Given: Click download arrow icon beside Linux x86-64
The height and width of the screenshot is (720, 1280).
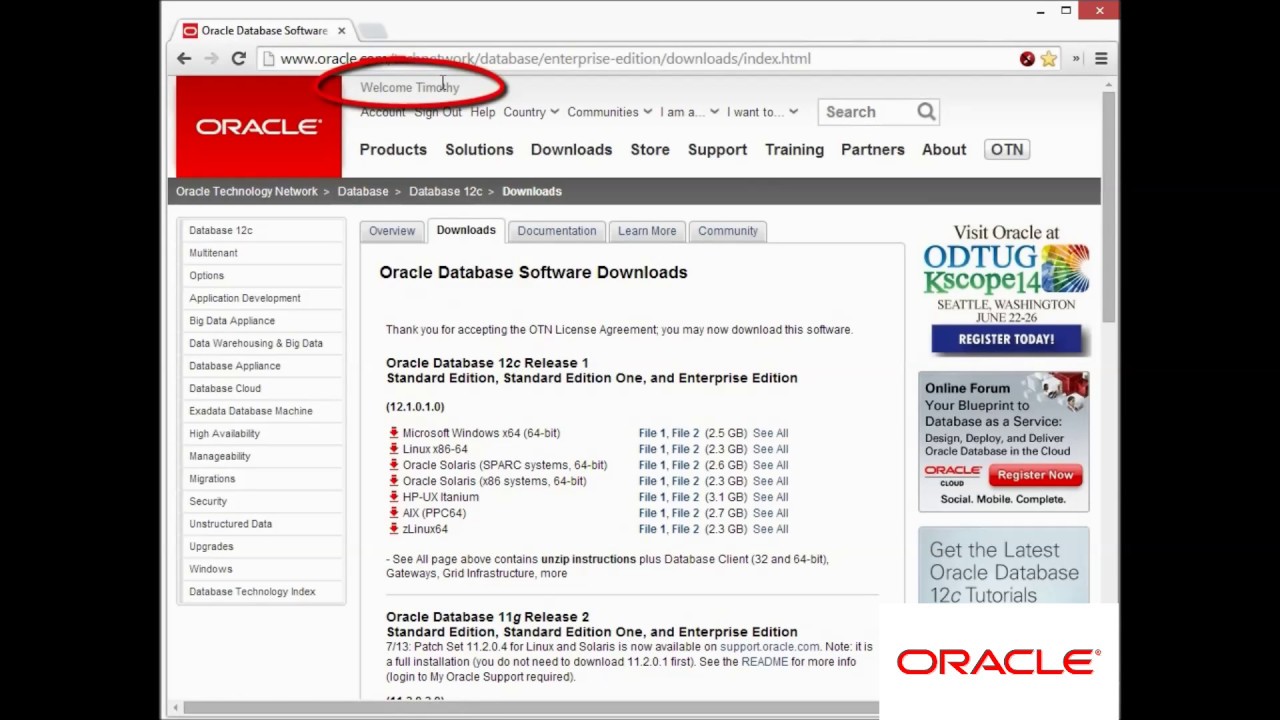Looking at the screenshot, I should coord(393,449).
